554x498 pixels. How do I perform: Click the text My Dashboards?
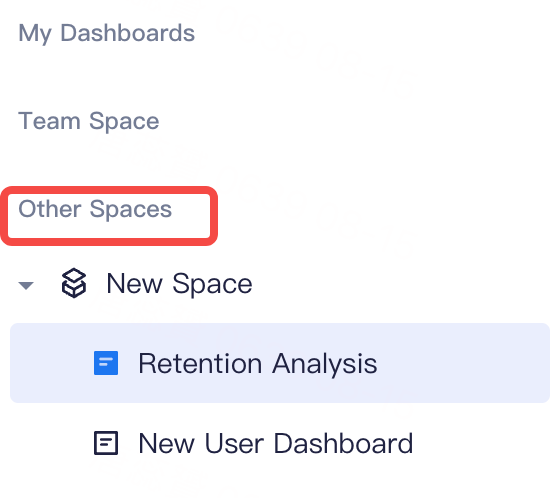coord(106,34)
